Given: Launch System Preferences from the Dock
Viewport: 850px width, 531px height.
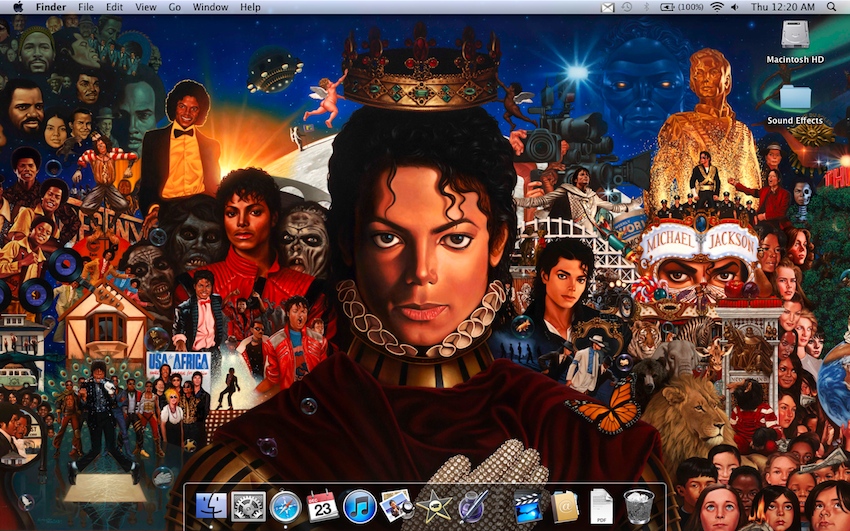Looking at the screenshot, I should point(248,506).
